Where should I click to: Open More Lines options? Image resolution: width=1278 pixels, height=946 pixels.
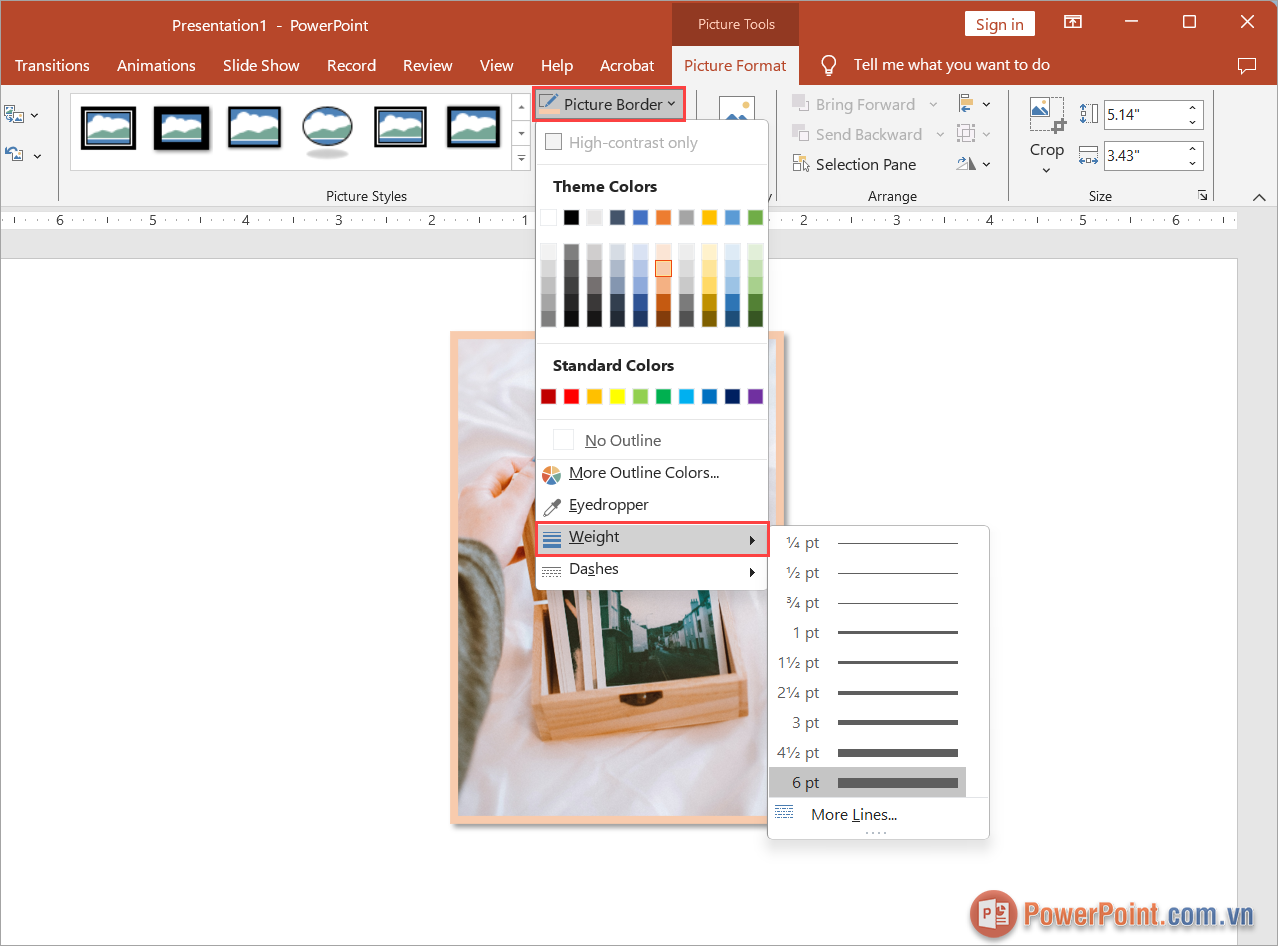tap(867, 815)
